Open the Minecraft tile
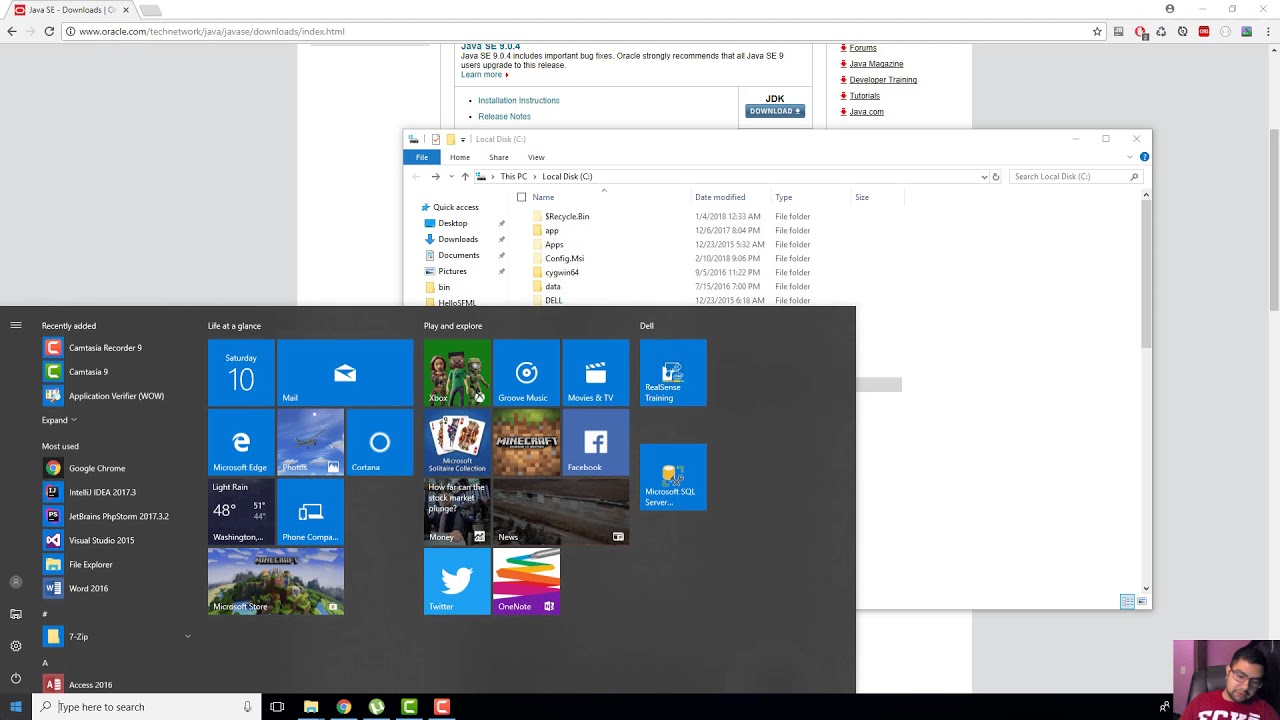 (x=526, y=442)
